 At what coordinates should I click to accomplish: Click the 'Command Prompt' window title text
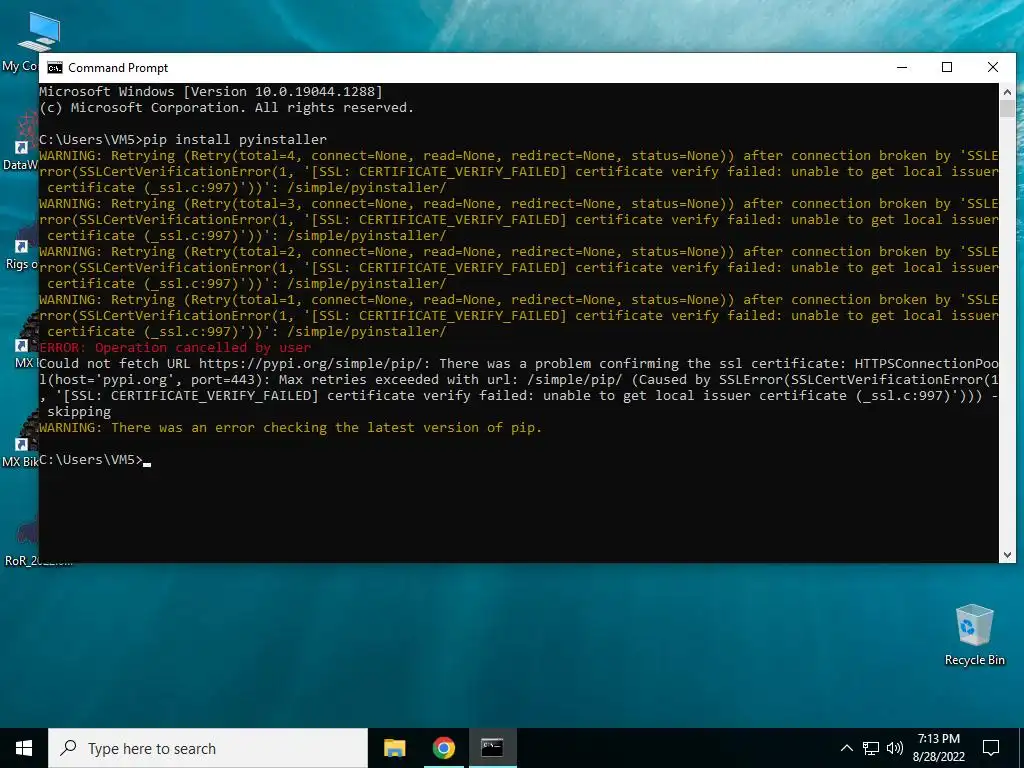[x=118, y=68]
